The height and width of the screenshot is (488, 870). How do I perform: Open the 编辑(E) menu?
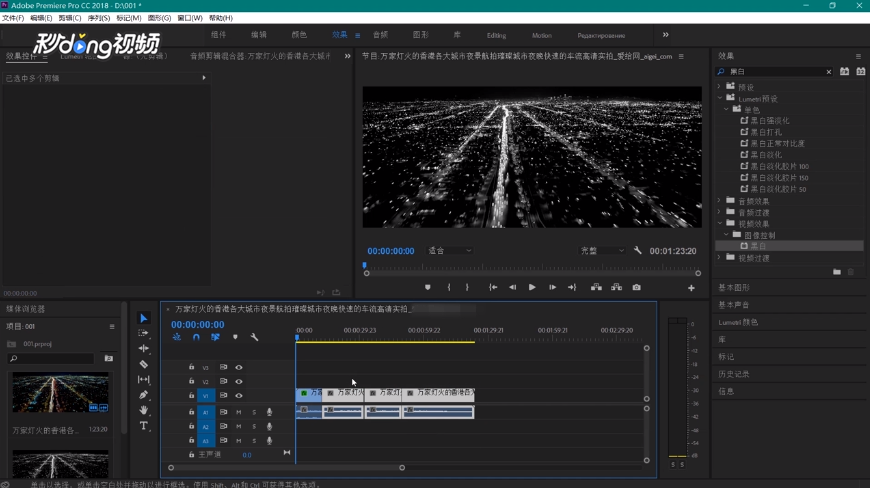click(41, 18)
